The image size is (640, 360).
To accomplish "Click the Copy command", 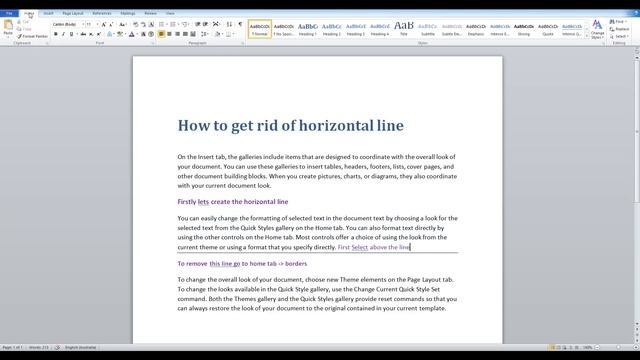I will point(24,29).
